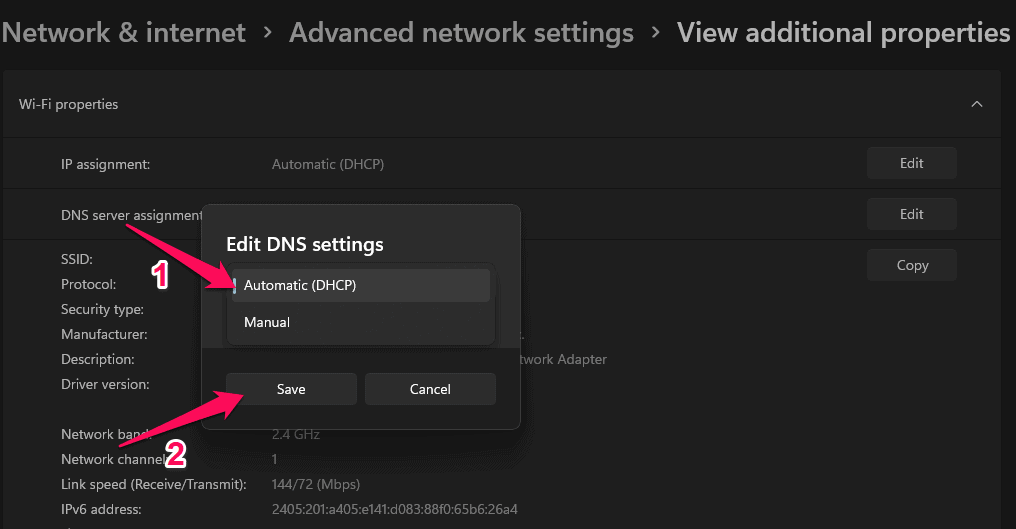Cancel the Edit DNS settings dialog
Viewport: 1016px width, 529px height.
430,389
